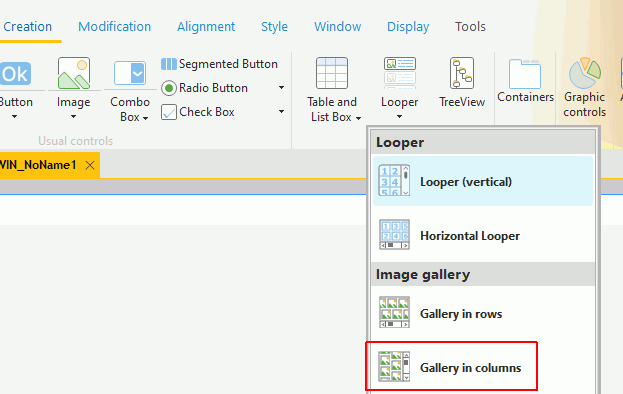The image size is (623, 394).
Task: Expand the Radio Button dropdown arrow
Action: point(281,88)
